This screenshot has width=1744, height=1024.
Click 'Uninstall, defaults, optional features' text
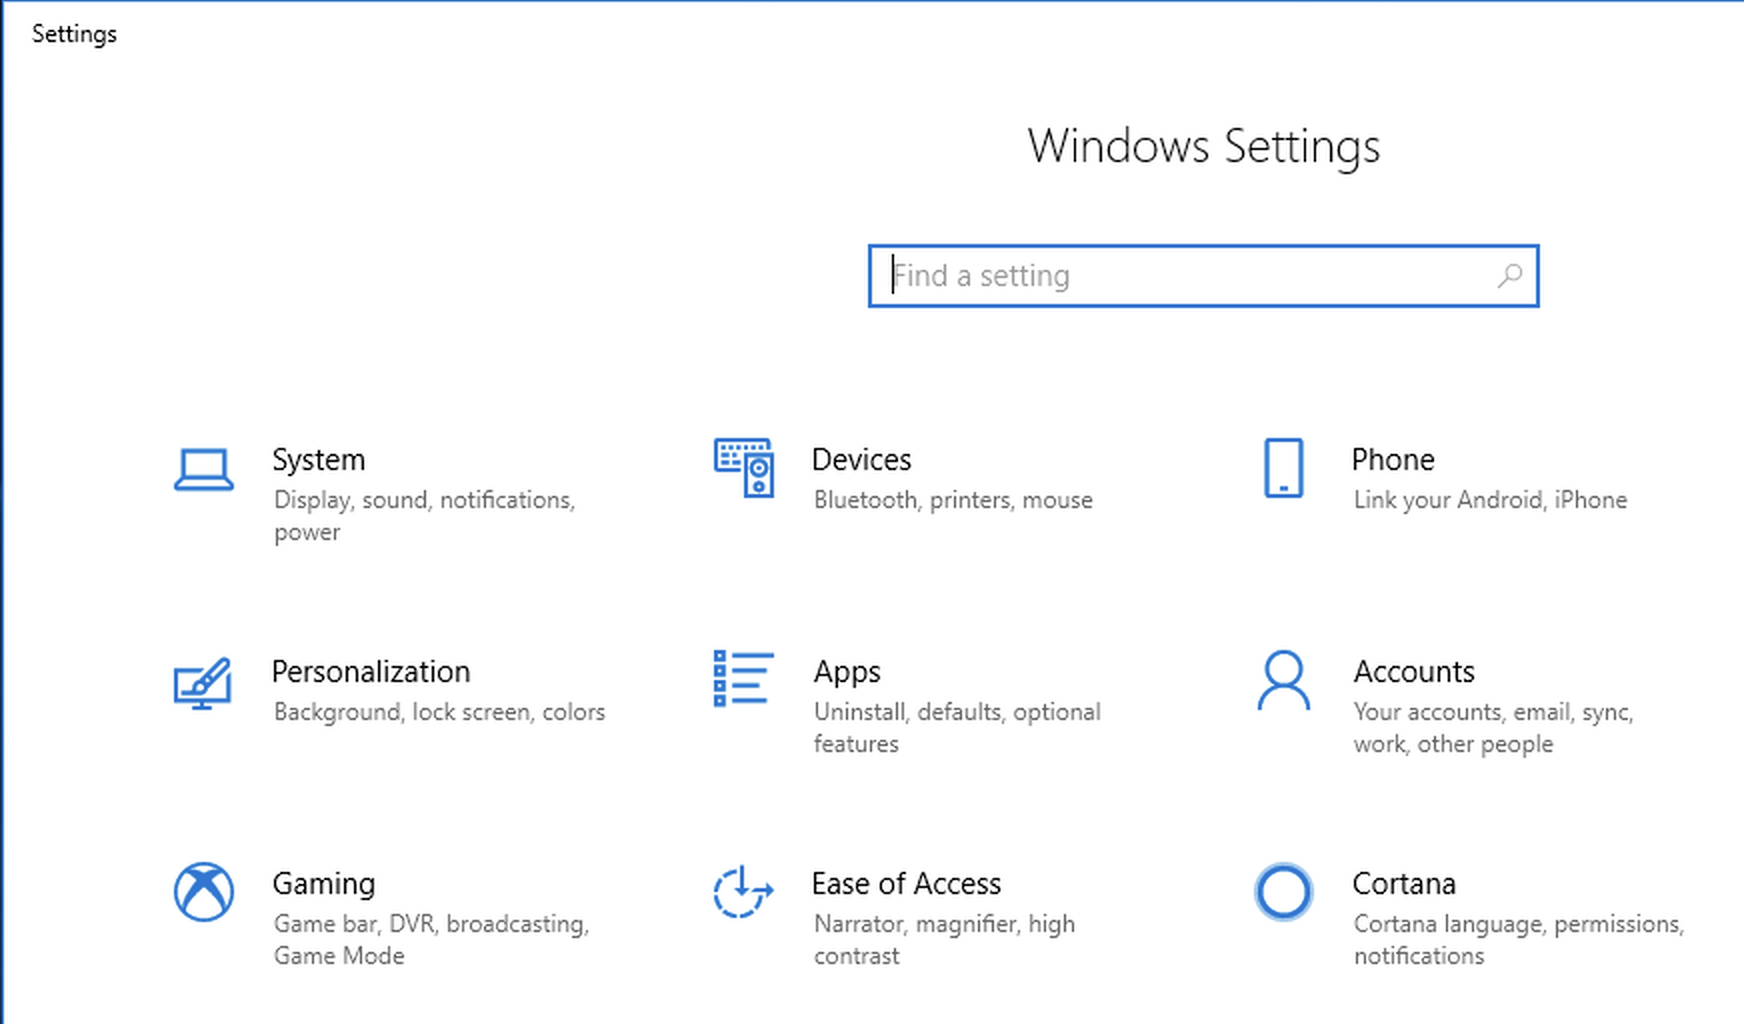click(x=957, y=728)
